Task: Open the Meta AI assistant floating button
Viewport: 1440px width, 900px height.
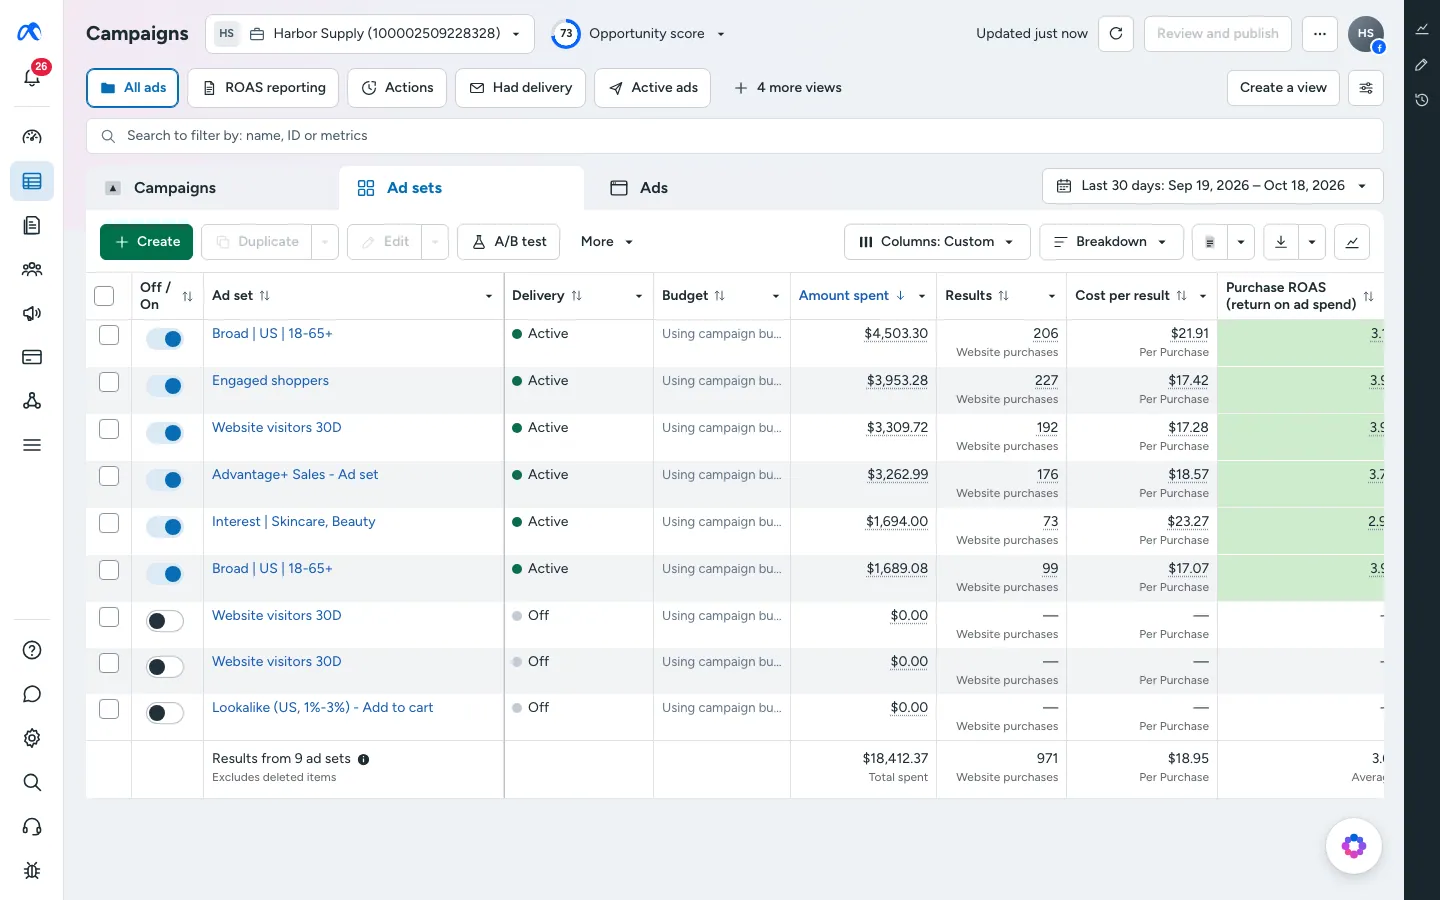Action: click(x=1354, y=846)
